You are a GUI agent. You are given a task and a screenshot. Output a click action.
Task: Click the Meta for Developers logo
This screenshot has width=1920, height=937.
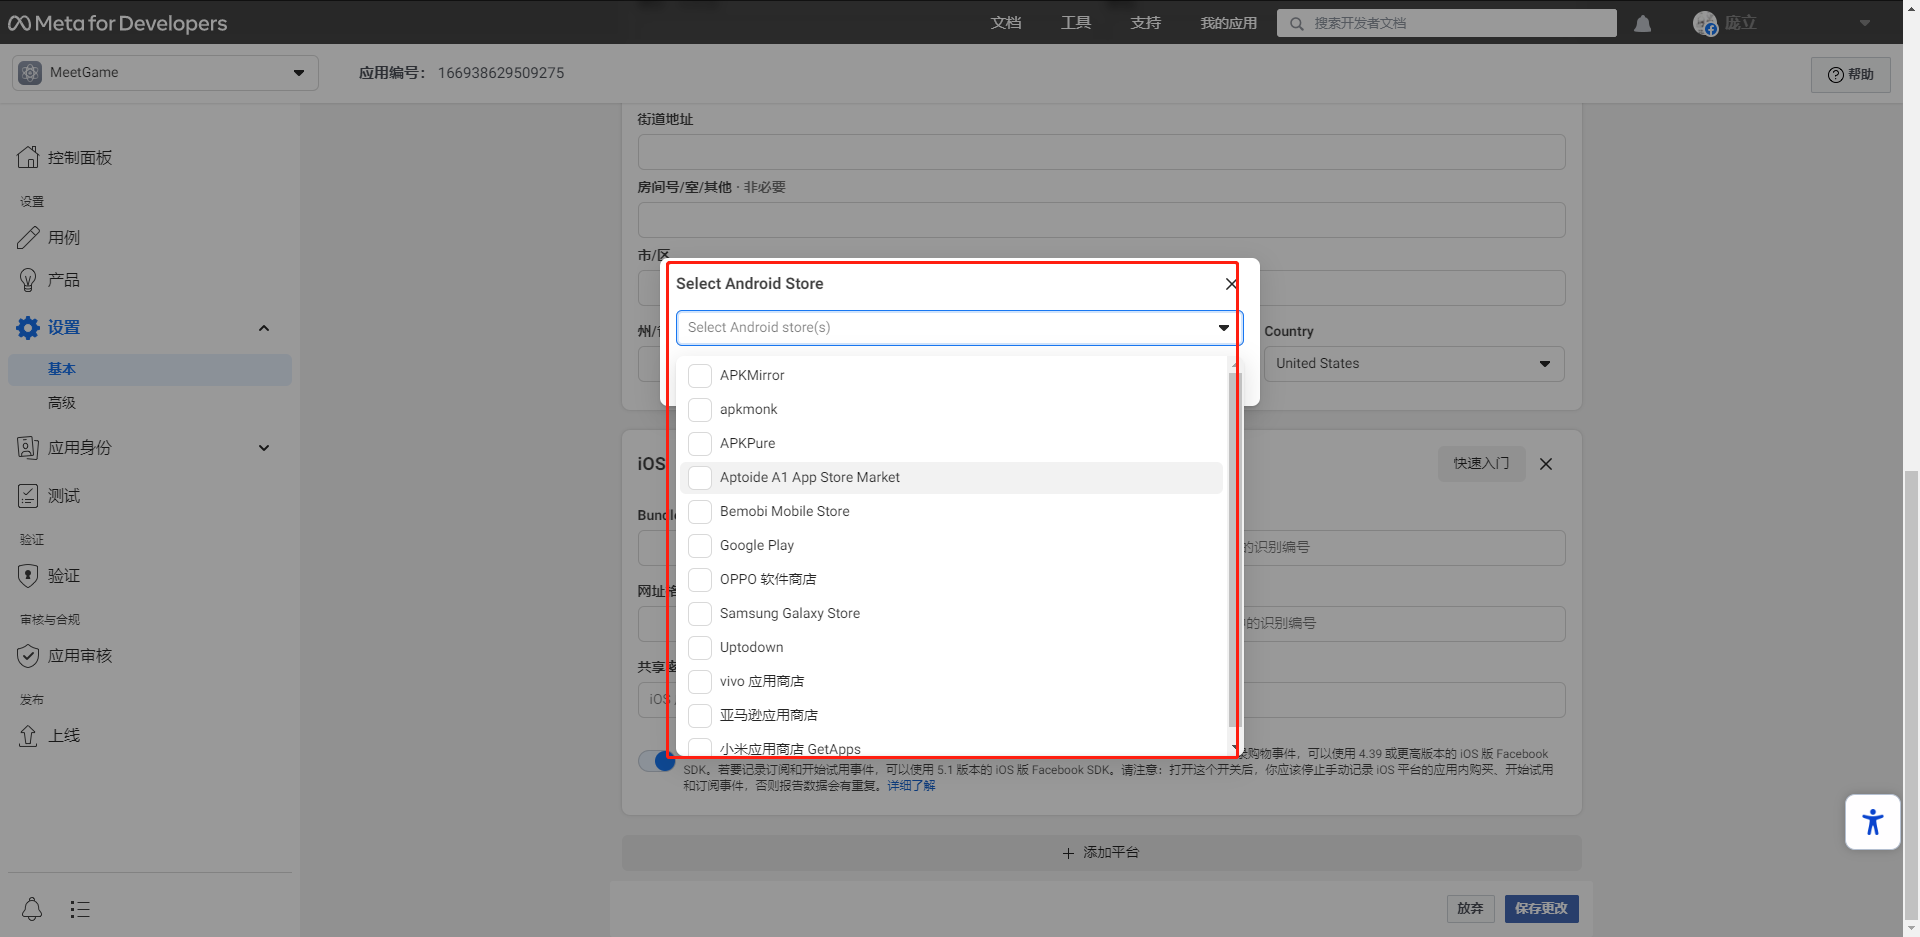pyautogui.click(x=118, y=23)
